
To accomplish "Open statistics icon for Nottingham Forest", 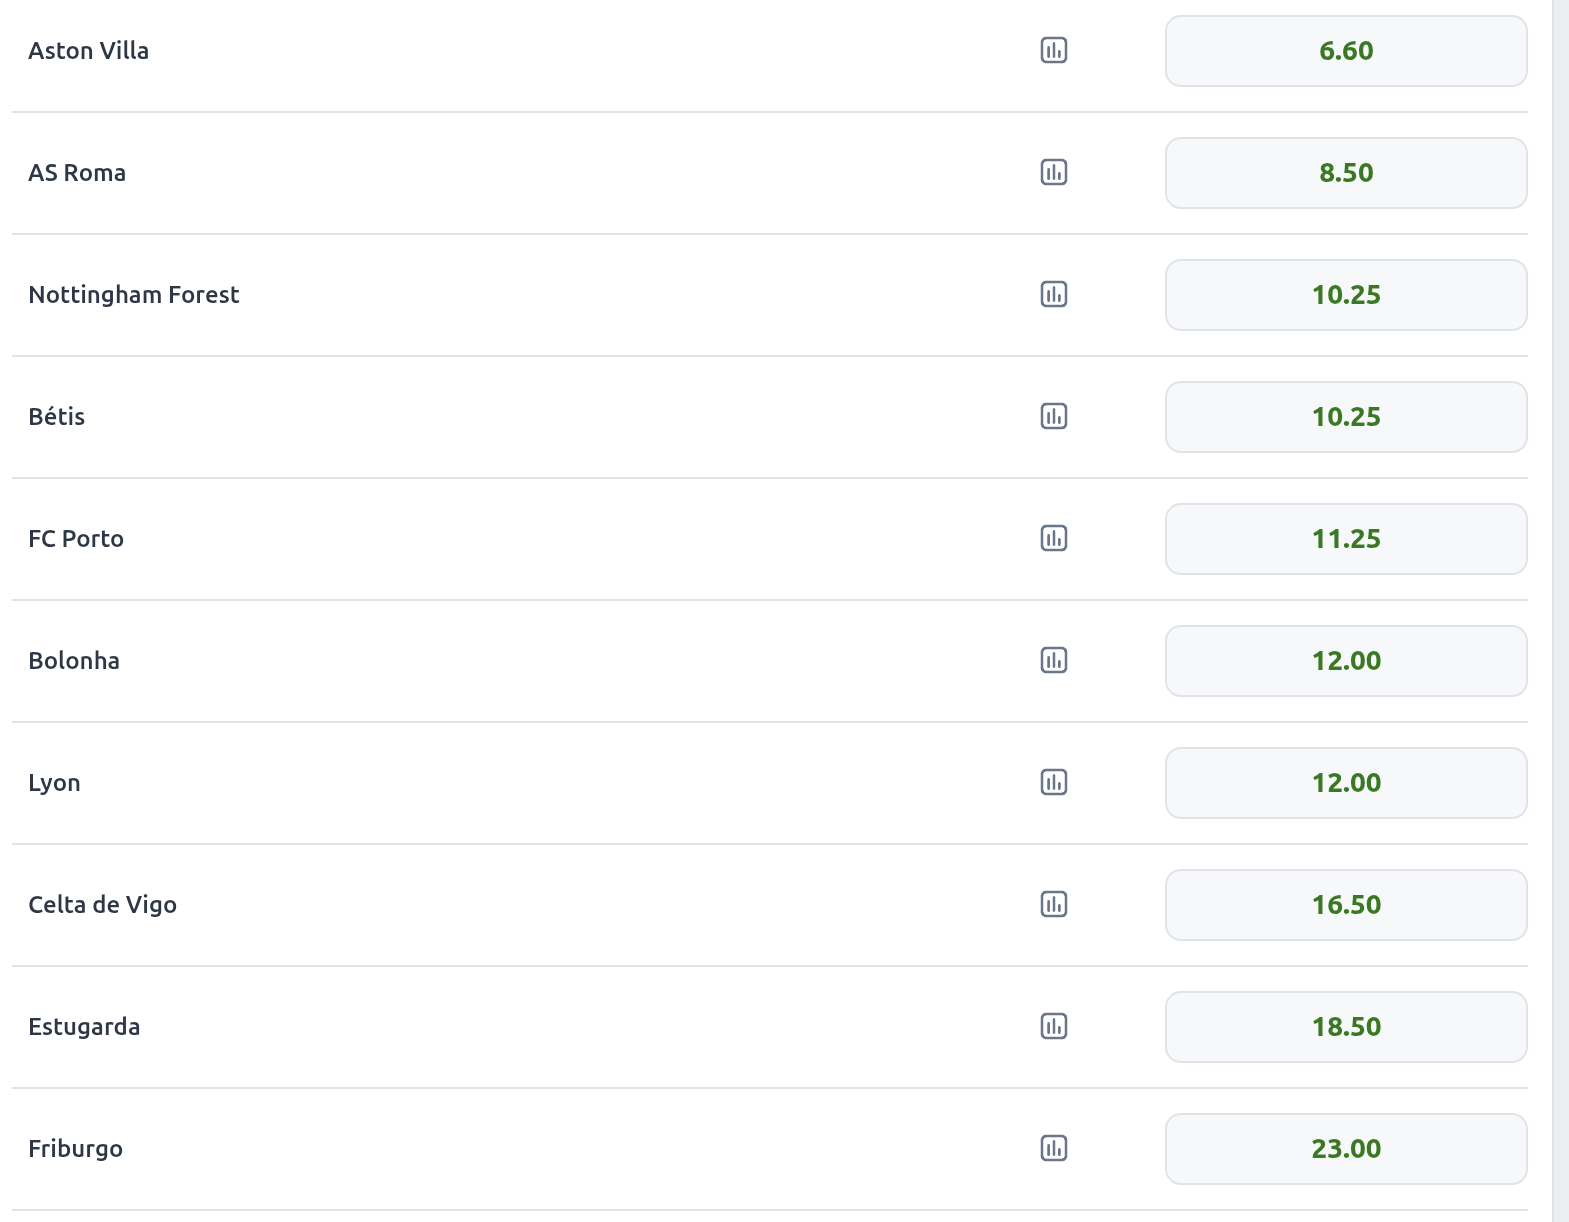I will pyautogui.click(x=1054, y=294).
